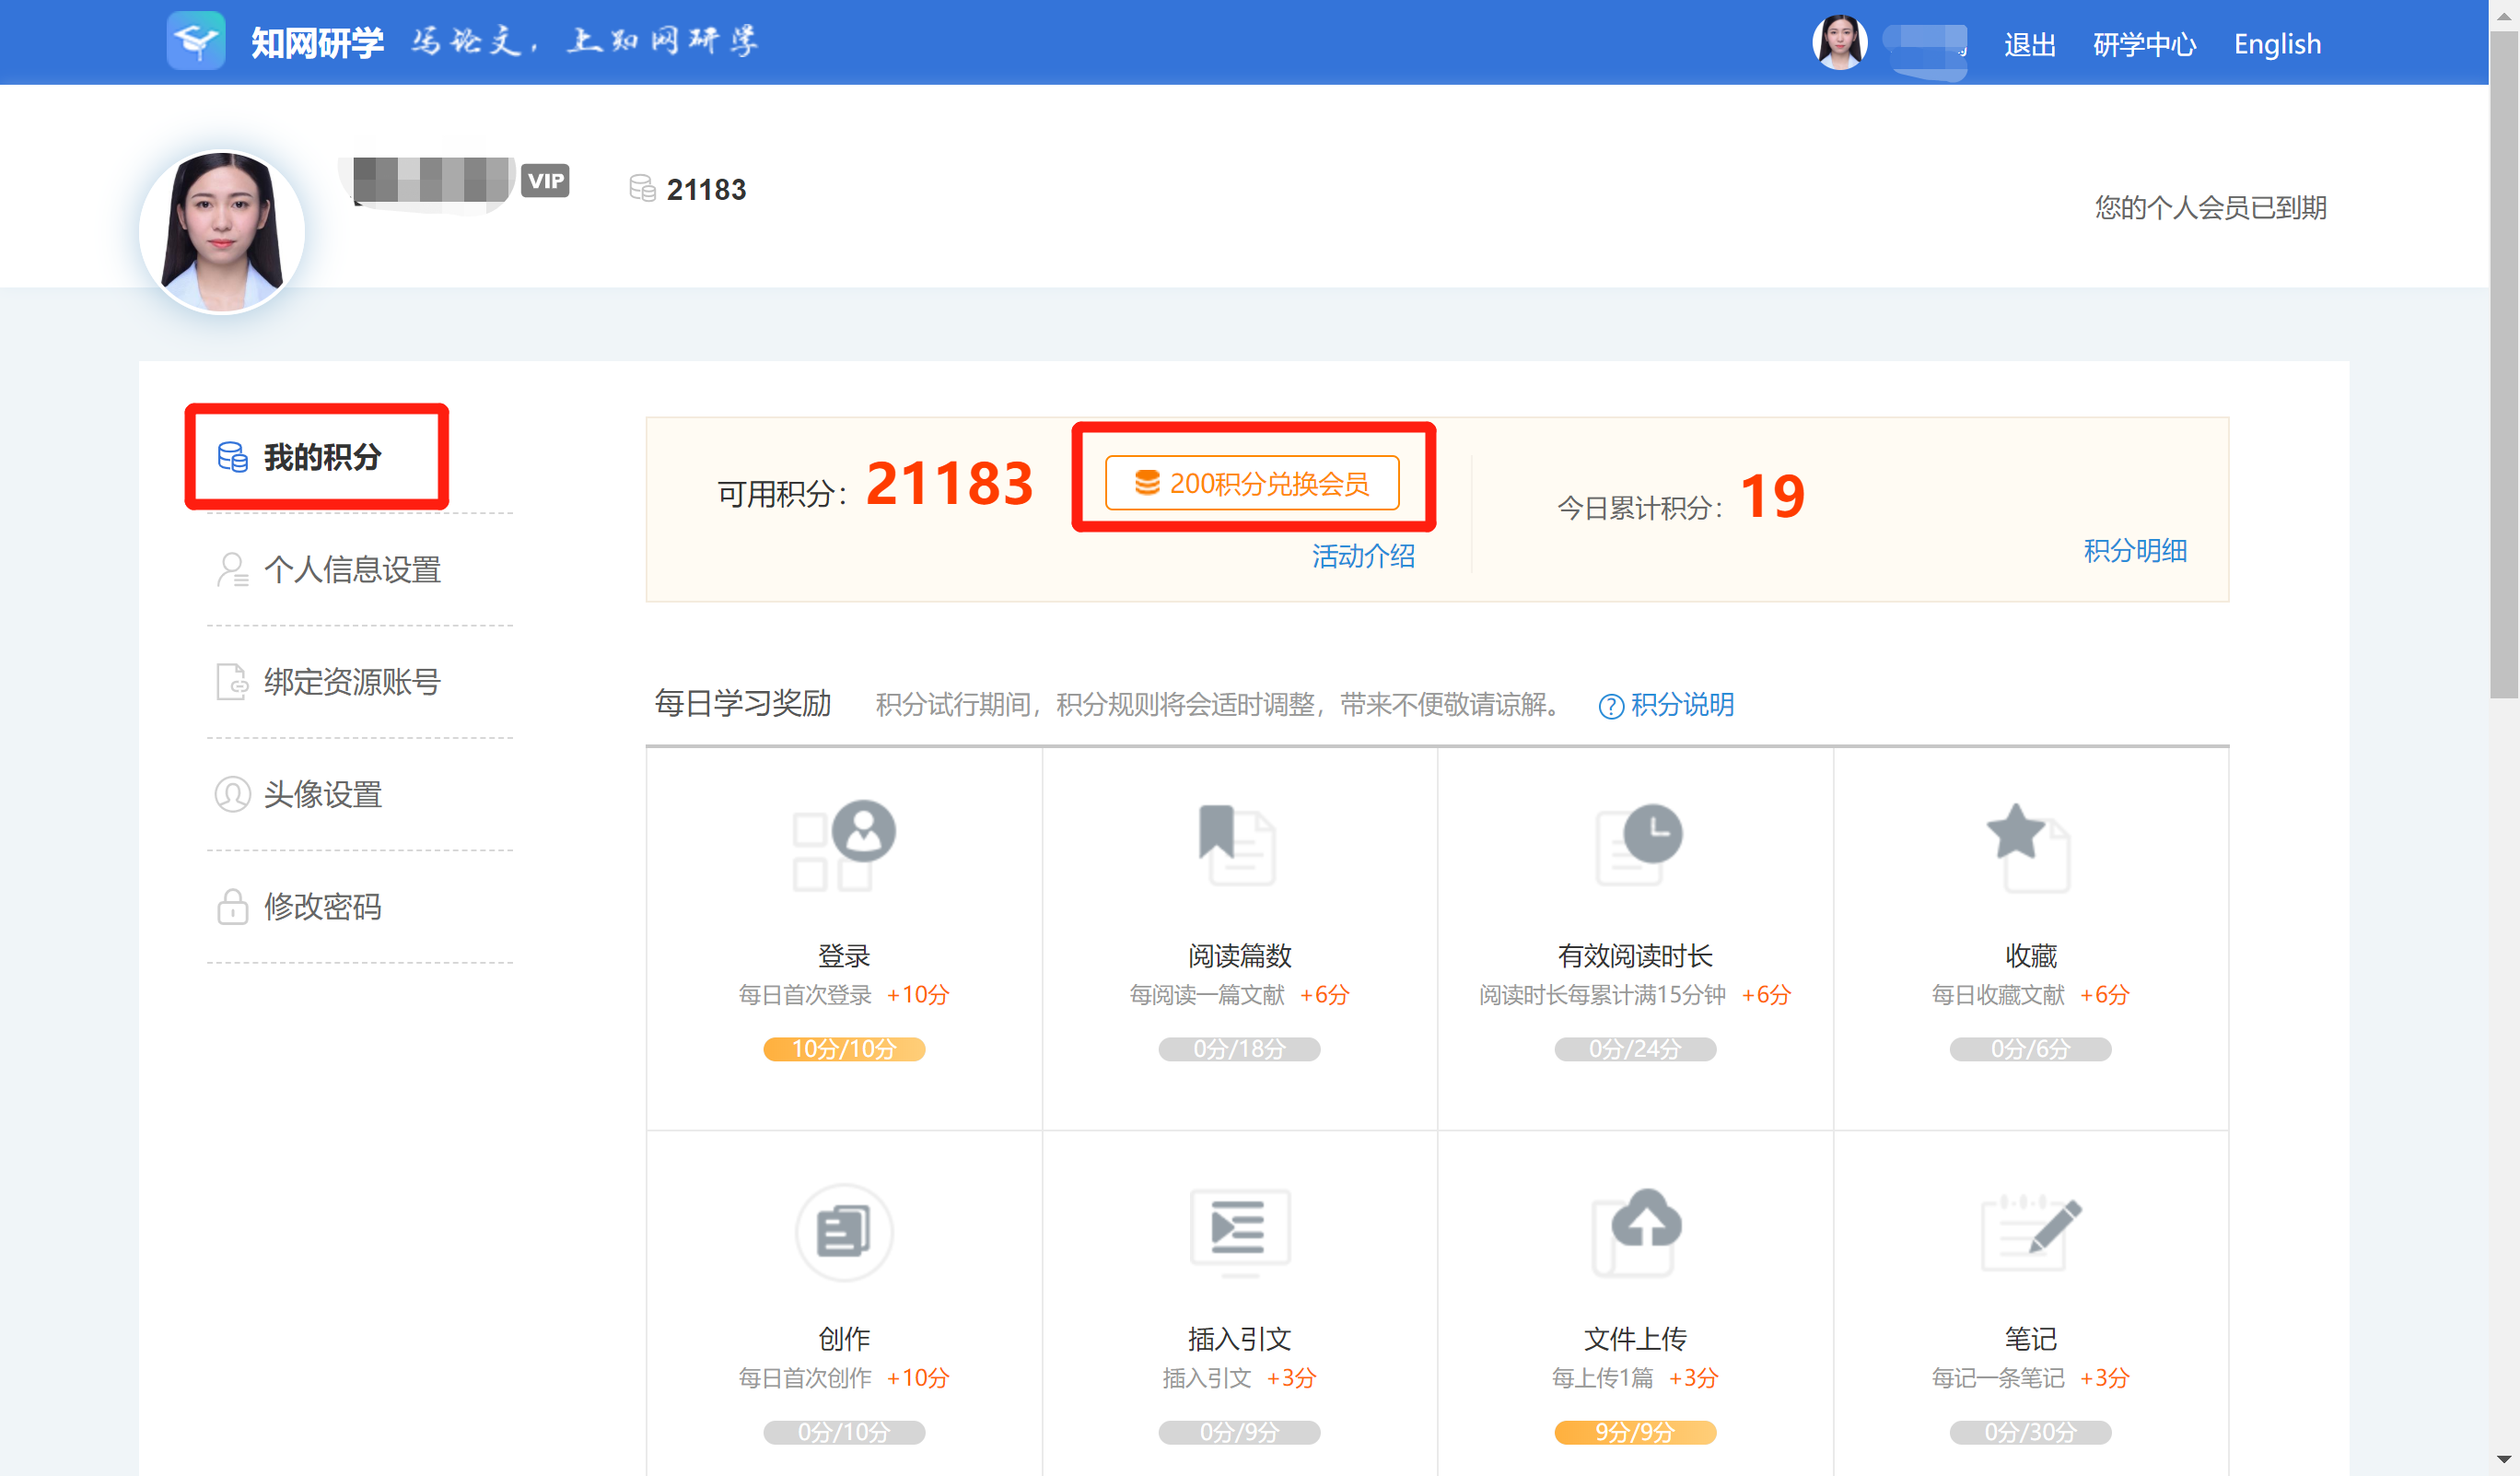Viewport: 2520px width, 1476px height.
Task: Go to 修改密码 in the sidebar
Action: coord(322,906)
